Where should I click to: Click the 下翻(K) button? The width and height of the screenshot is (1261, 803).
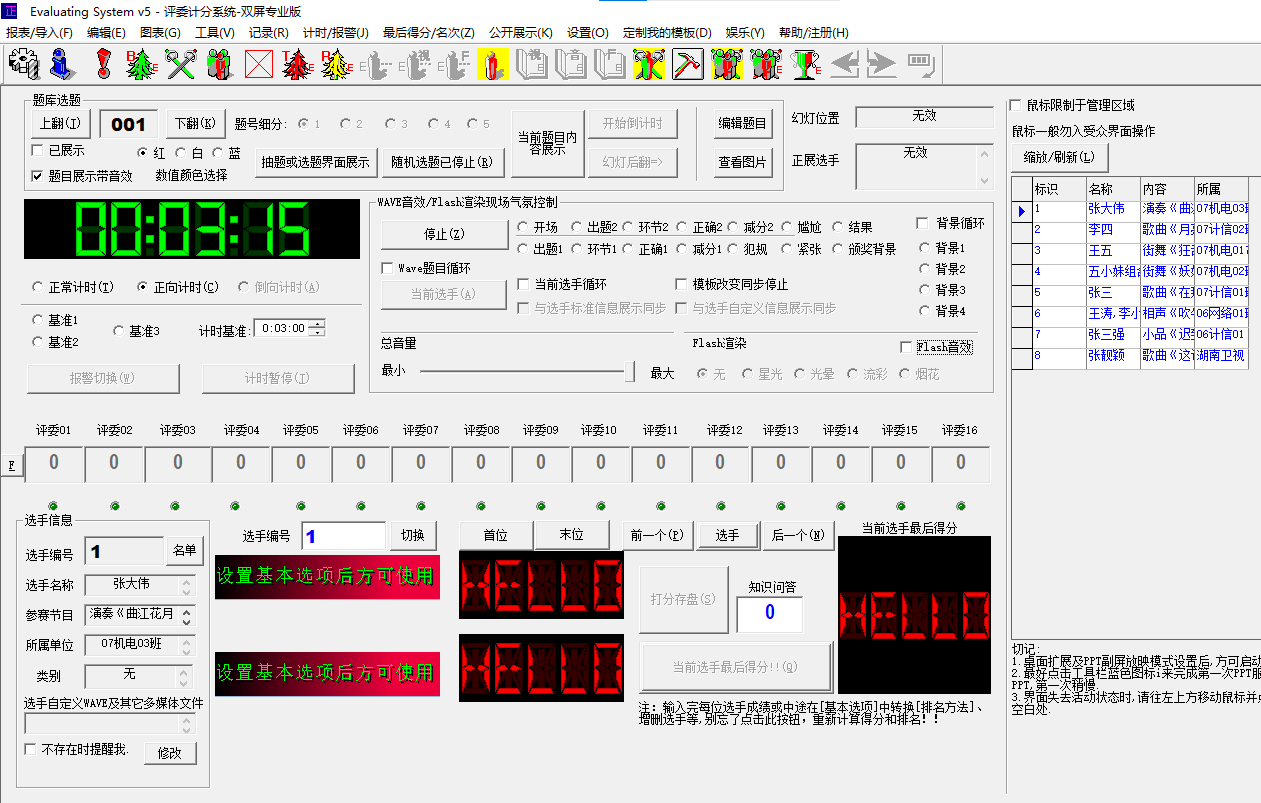[195, 124]
